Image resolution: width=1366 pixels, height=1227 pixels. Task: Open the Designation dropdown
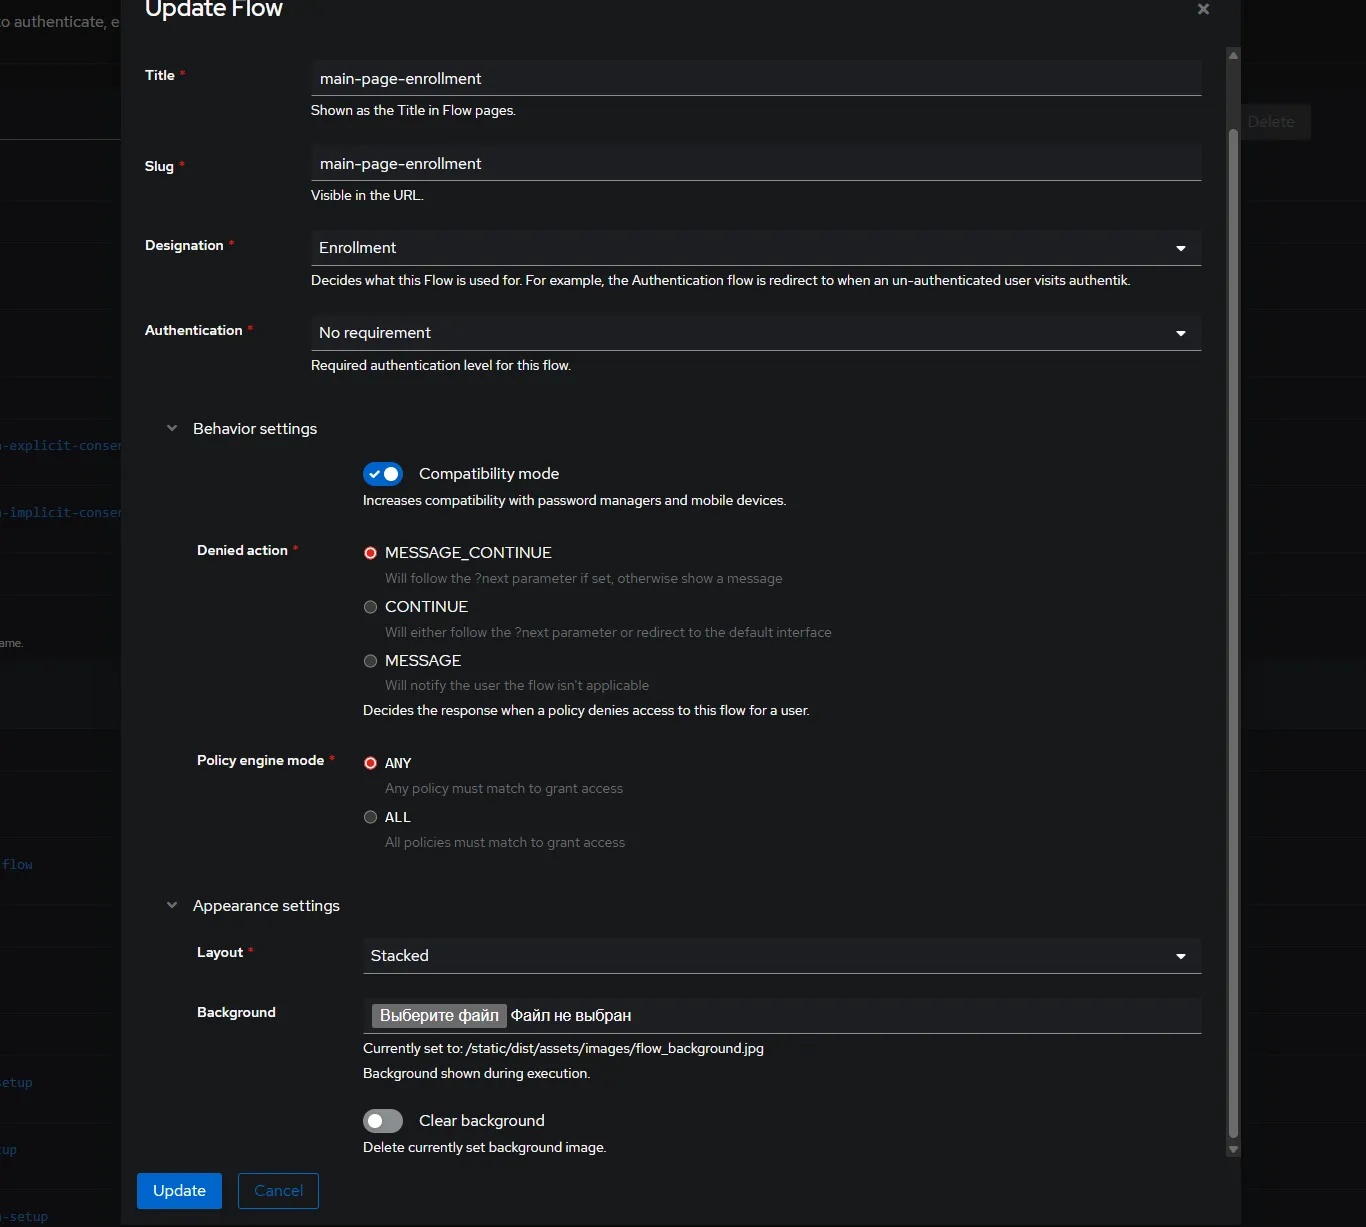pyautogui.click(x=755, y=248)
